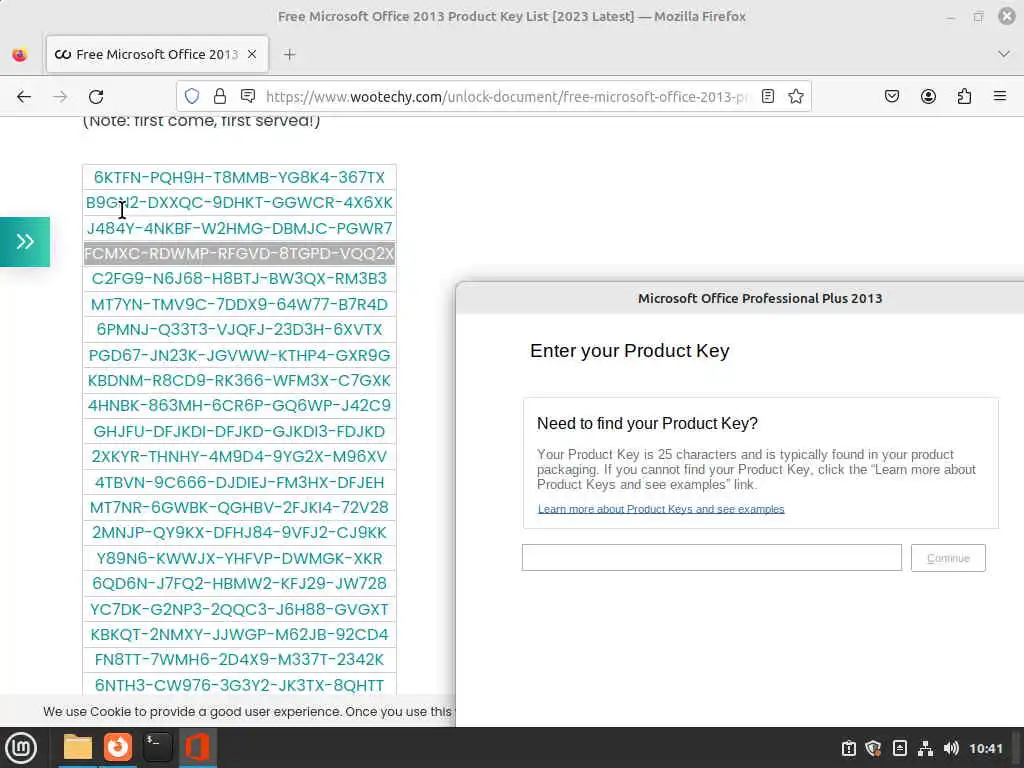Open the Firefox View icon
Image resolution: width=1024 pixels, height=768 pixels.
click(x=20, y=55)
